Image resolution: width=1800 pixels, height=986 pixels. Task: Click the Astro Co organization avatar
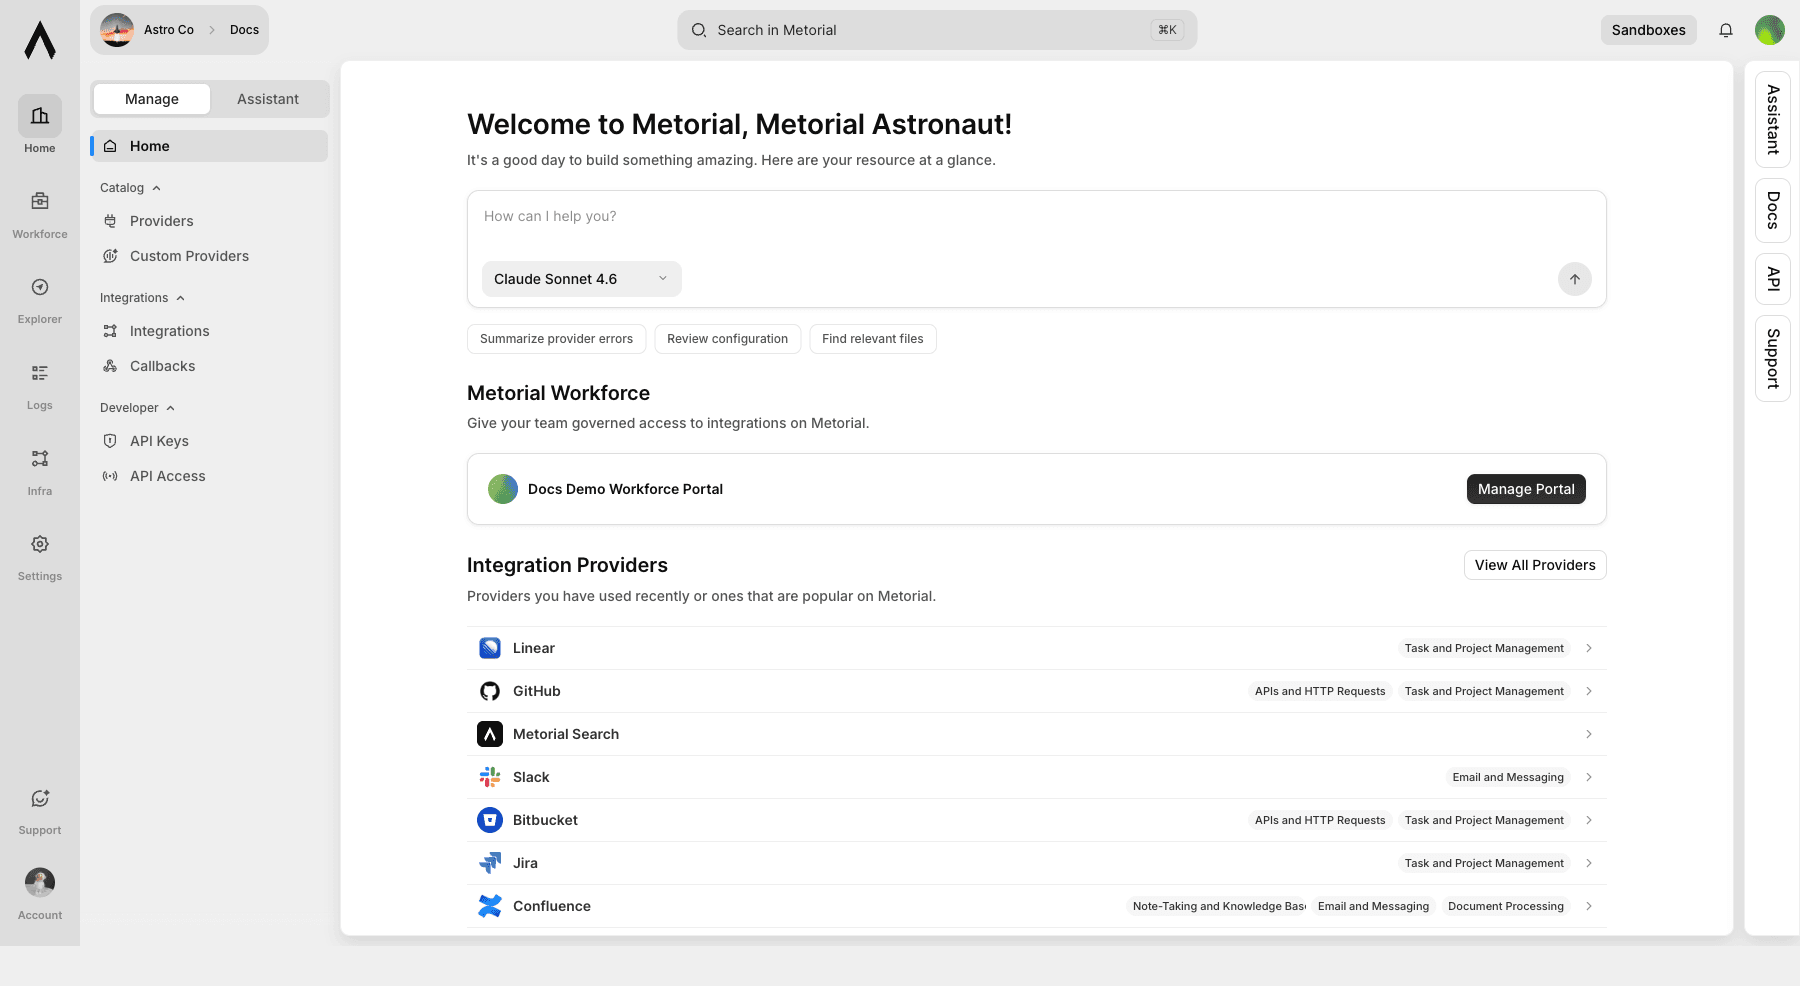117,30
